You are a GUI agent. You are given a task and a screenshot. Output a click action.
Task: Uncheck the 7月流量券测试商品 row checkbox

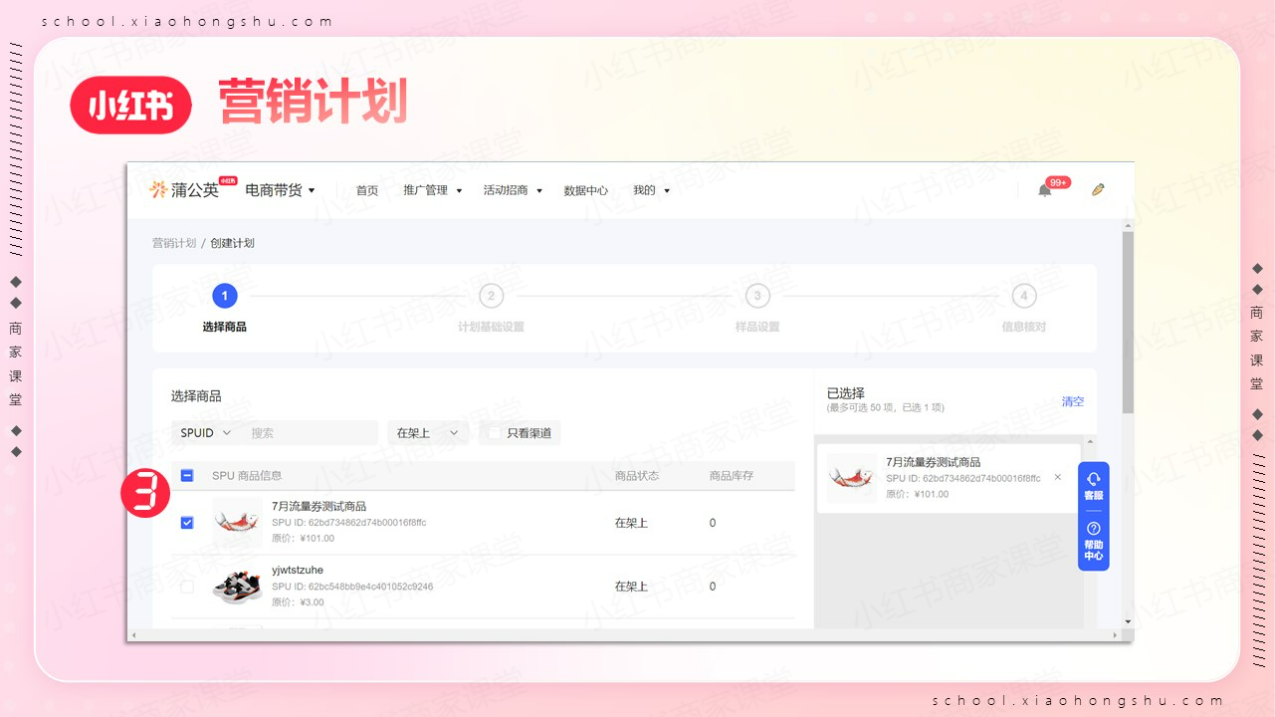point(187,523)
